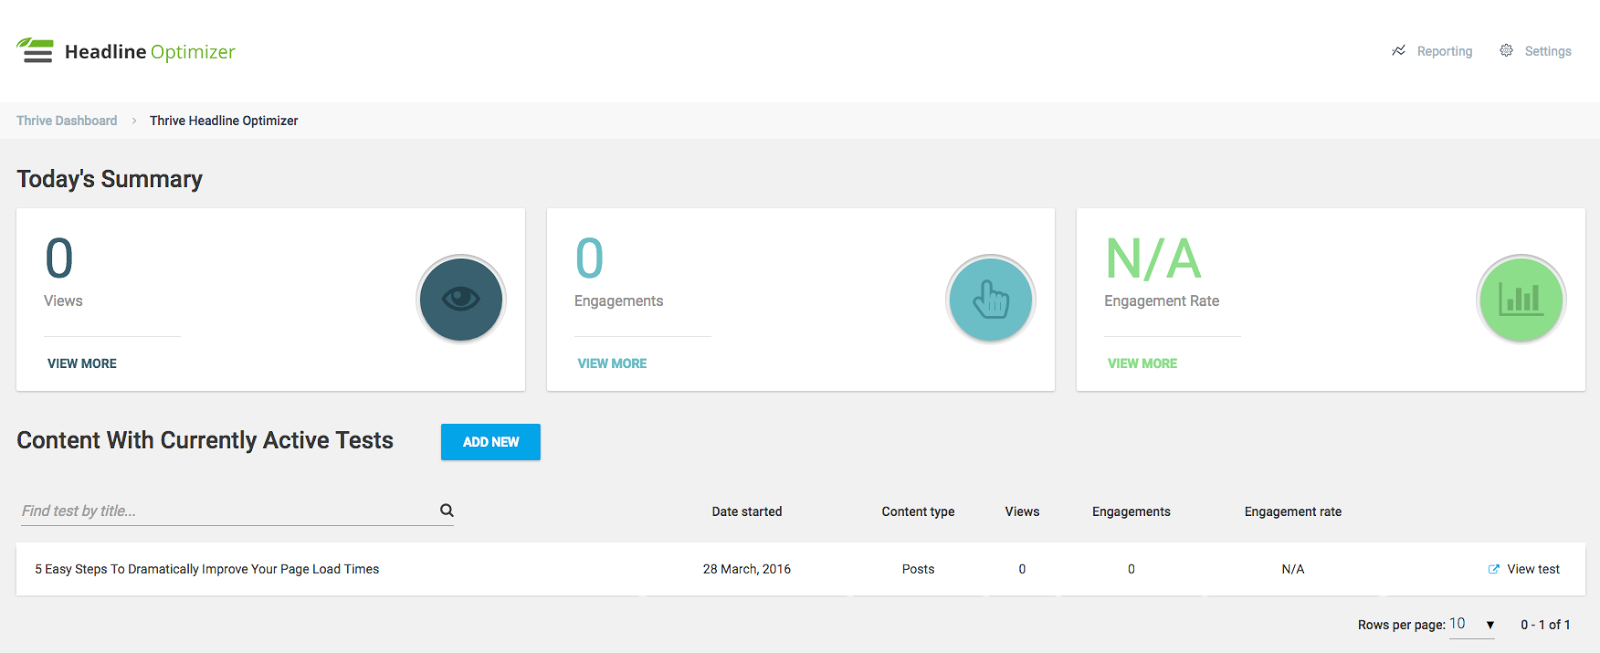Focus the Find test by title field
The width and height of the screenshot is (1600, 653).
[x=228, y=511]
